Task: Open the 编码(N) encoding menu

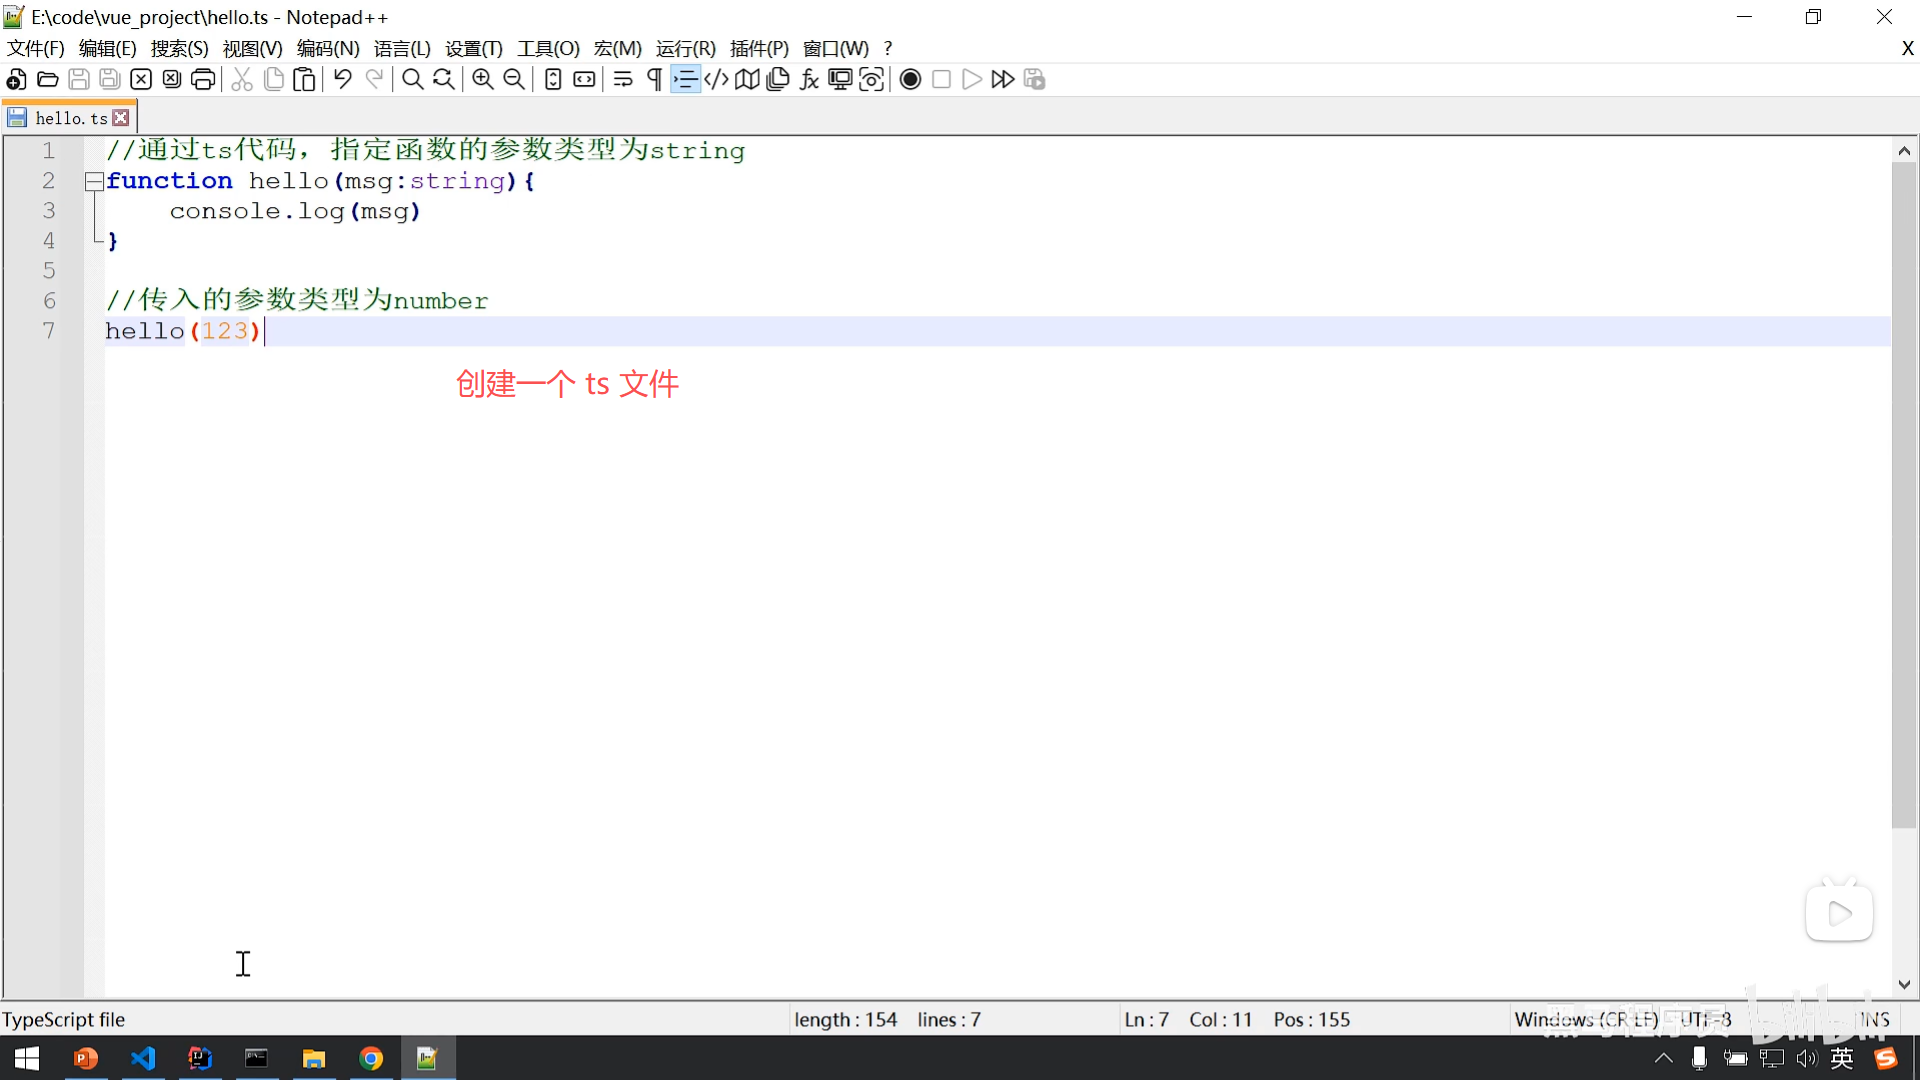Action: (328, 48)
